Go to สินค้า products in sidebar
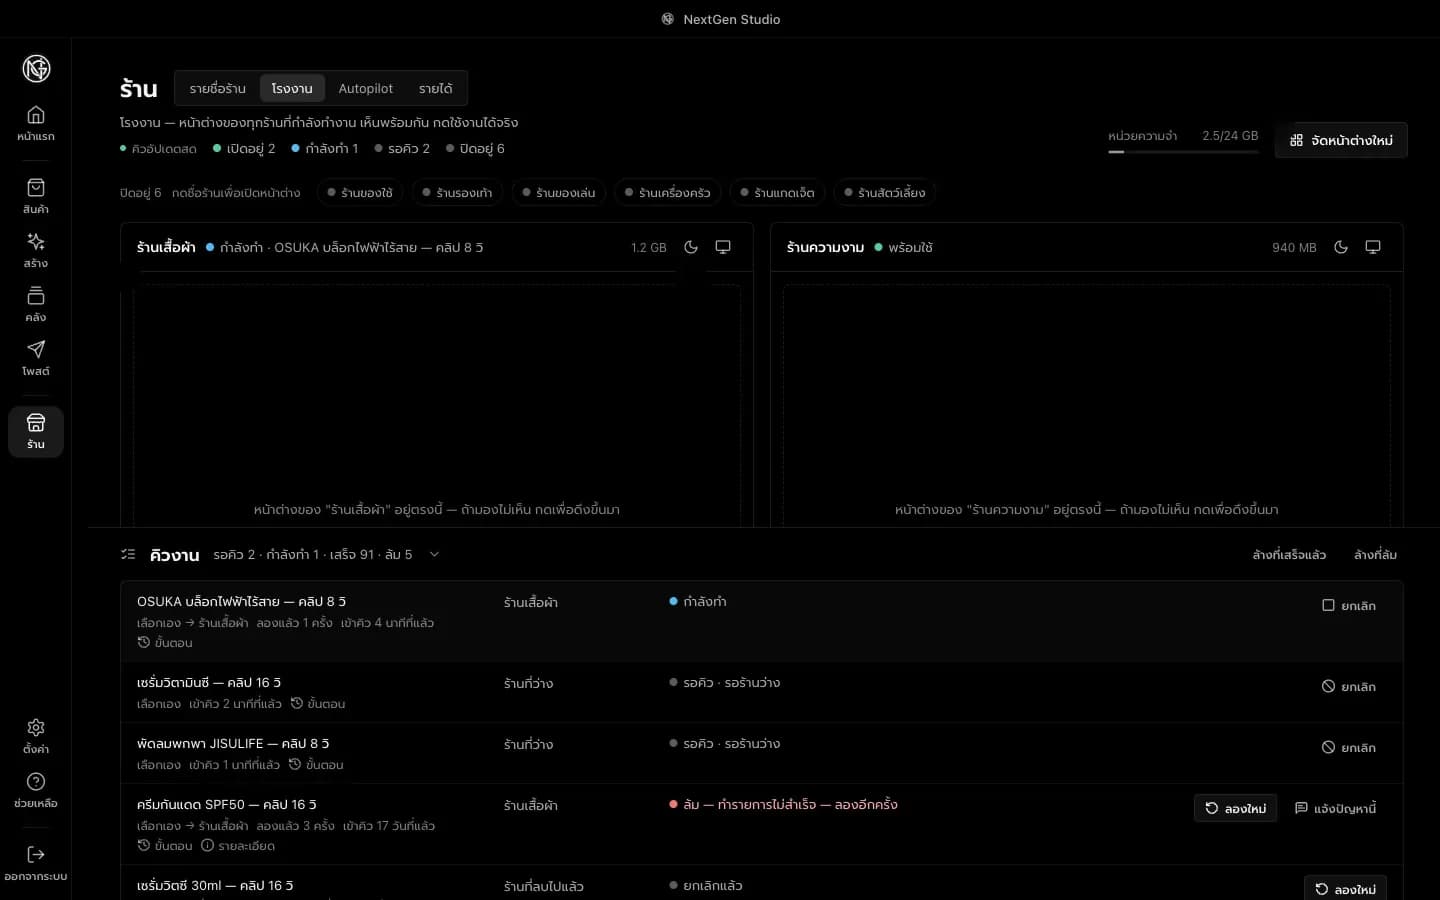The height and width of the screenshot is (900, 1440). coord(36,196)
